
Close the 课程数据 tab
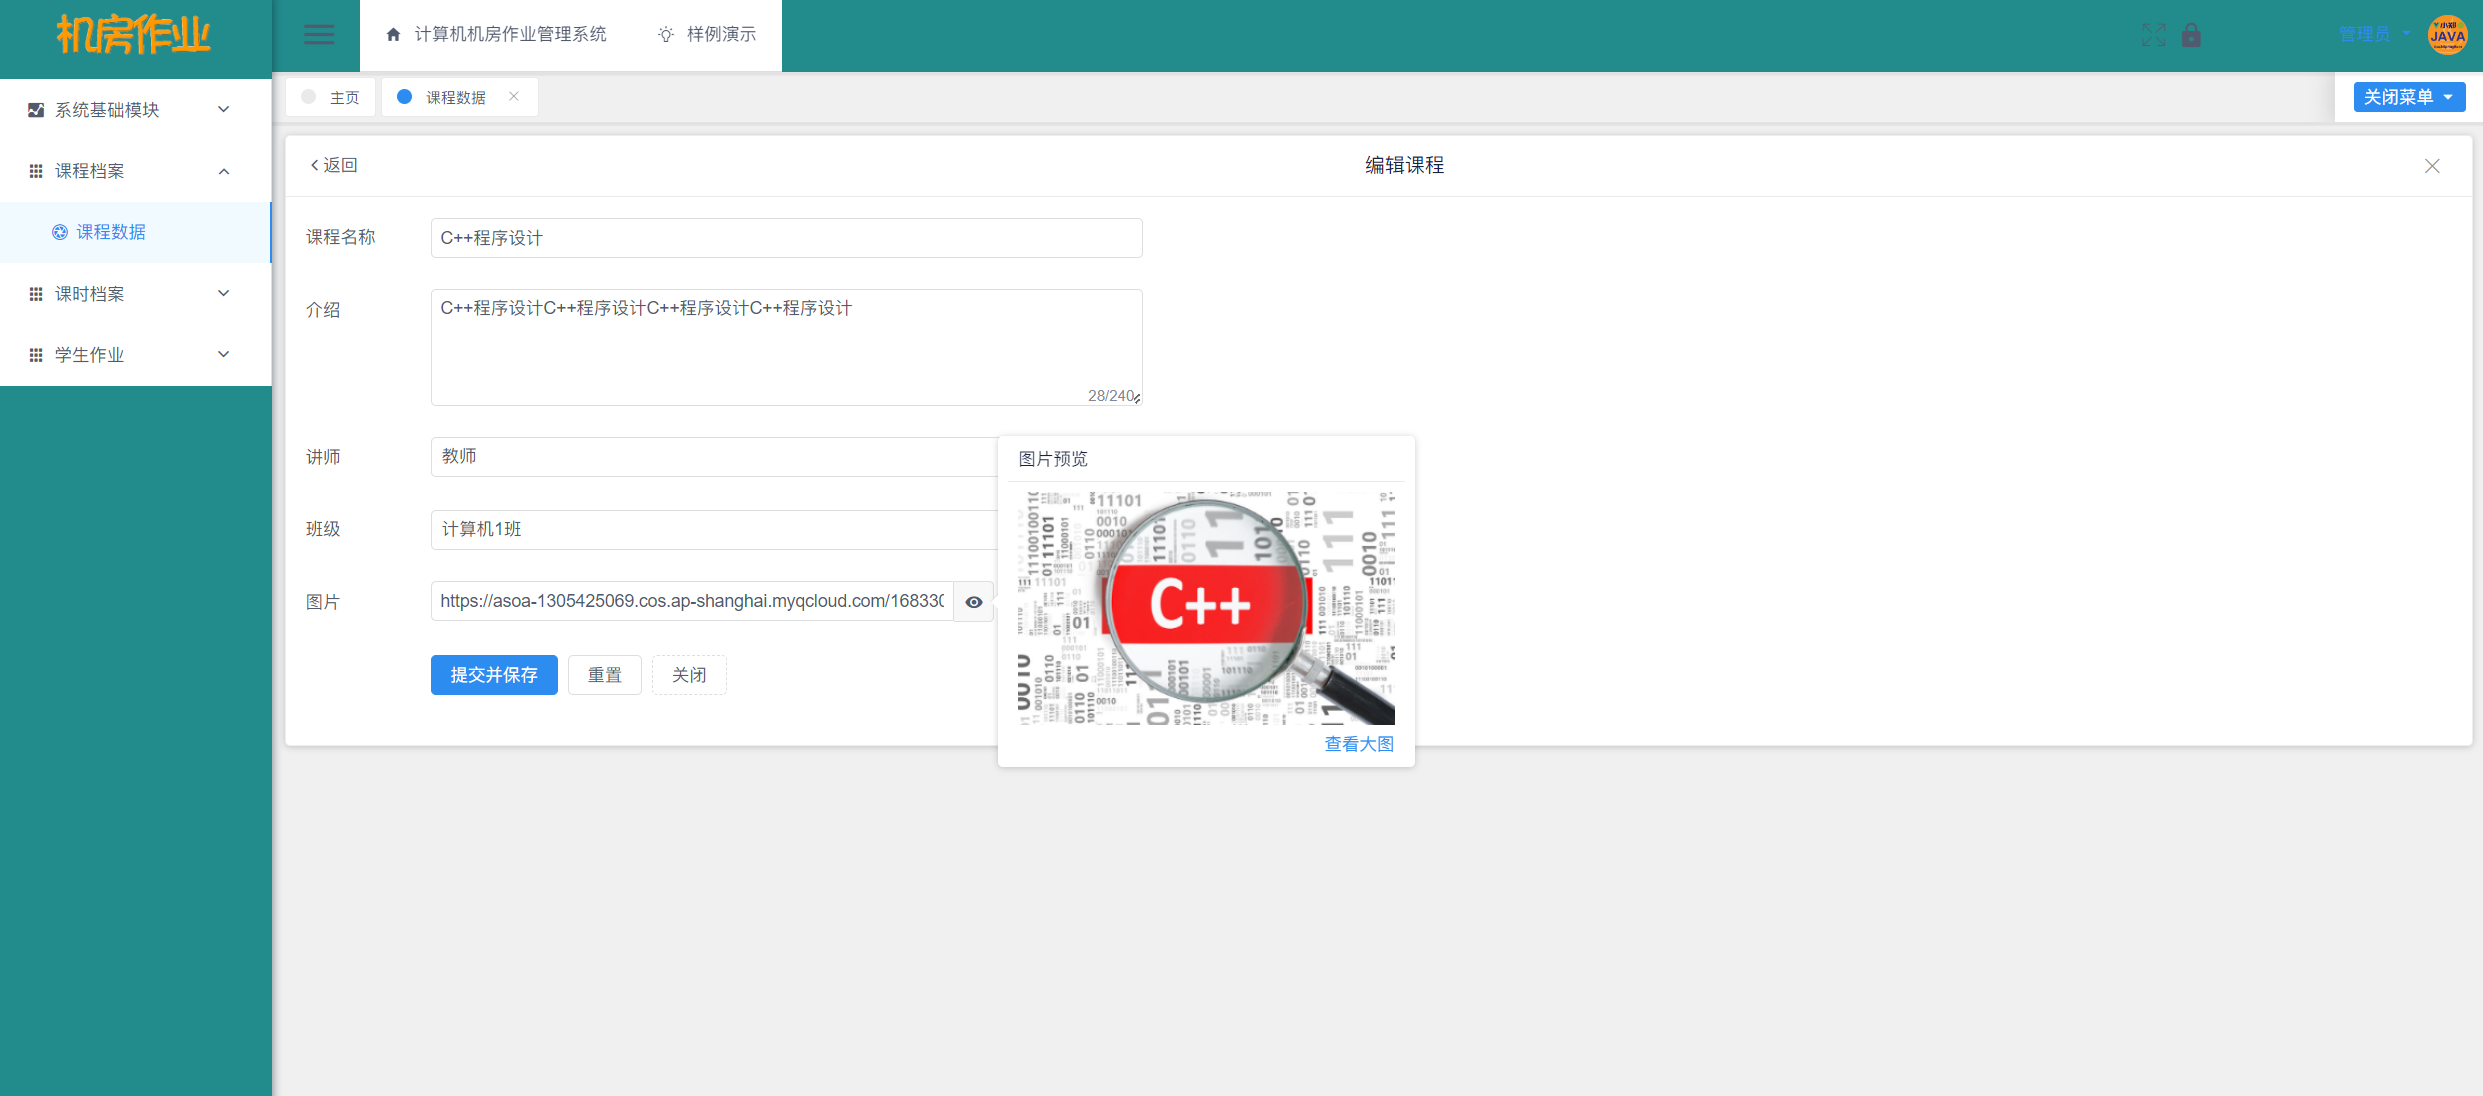514,96
